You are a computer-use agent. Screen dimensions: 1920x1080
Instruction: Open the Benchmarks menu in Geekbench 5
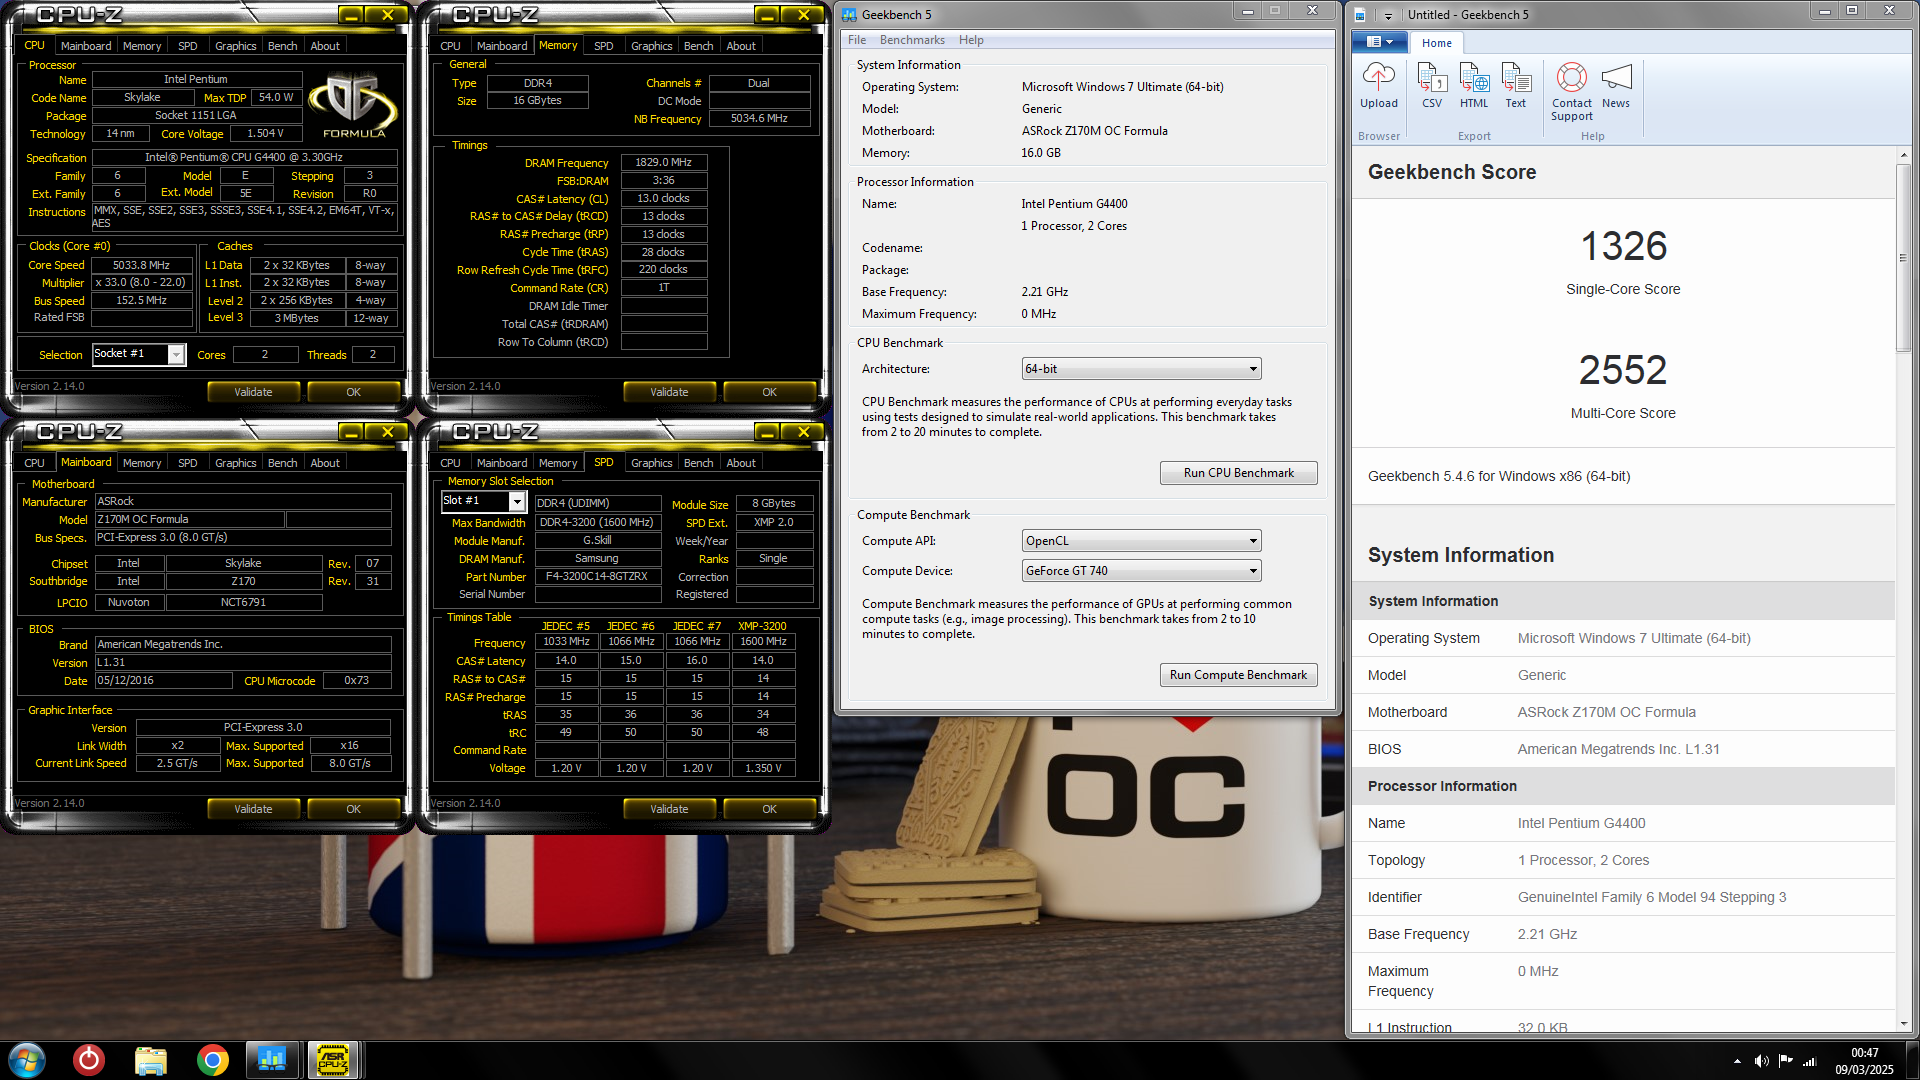[912, 40]
